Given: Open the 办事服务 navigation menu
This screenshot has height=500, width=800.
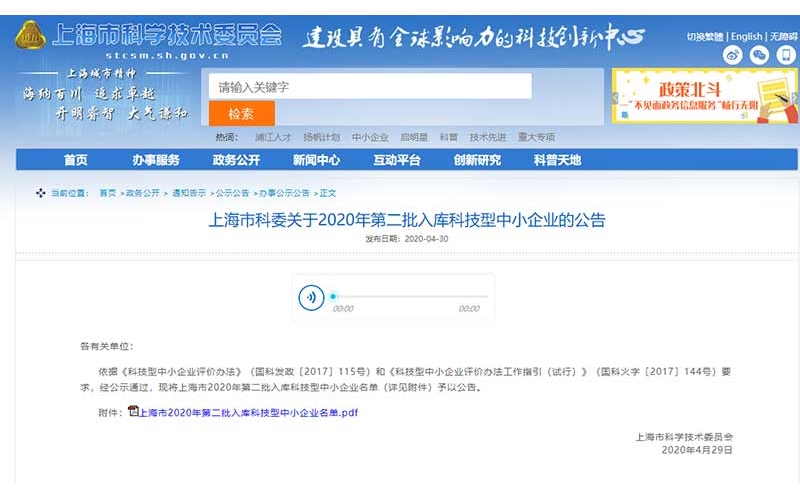Looking at the screenshot, I should [x=155, y=160].
